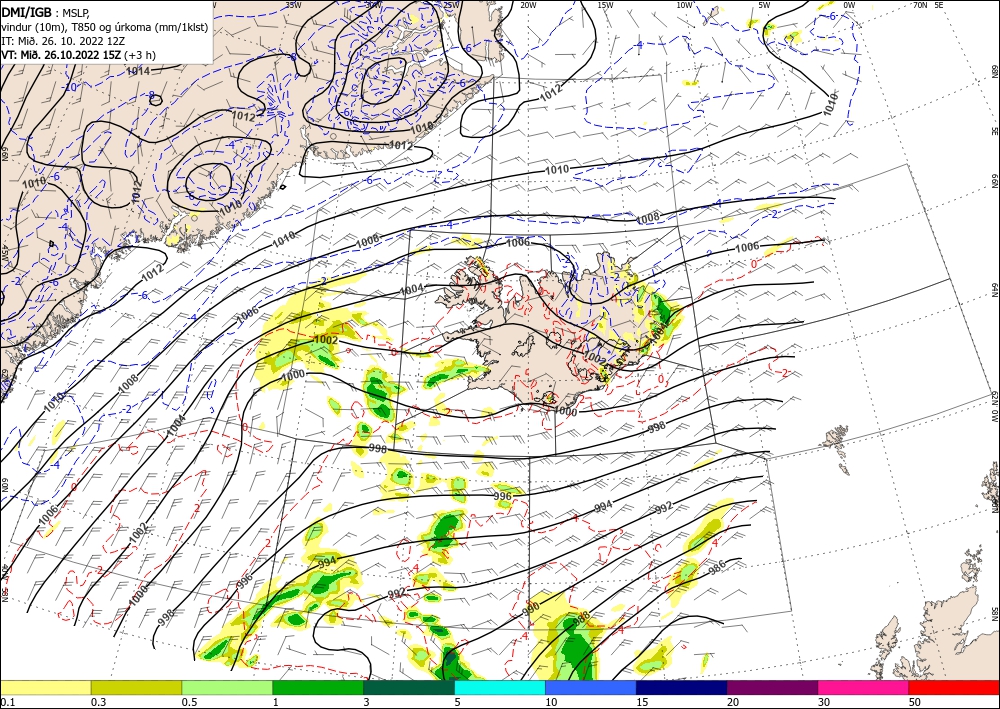The width and height of the screenshot is (1000, 709).
Task: Click the legend value '10'
Action: (x=550, y=702)
